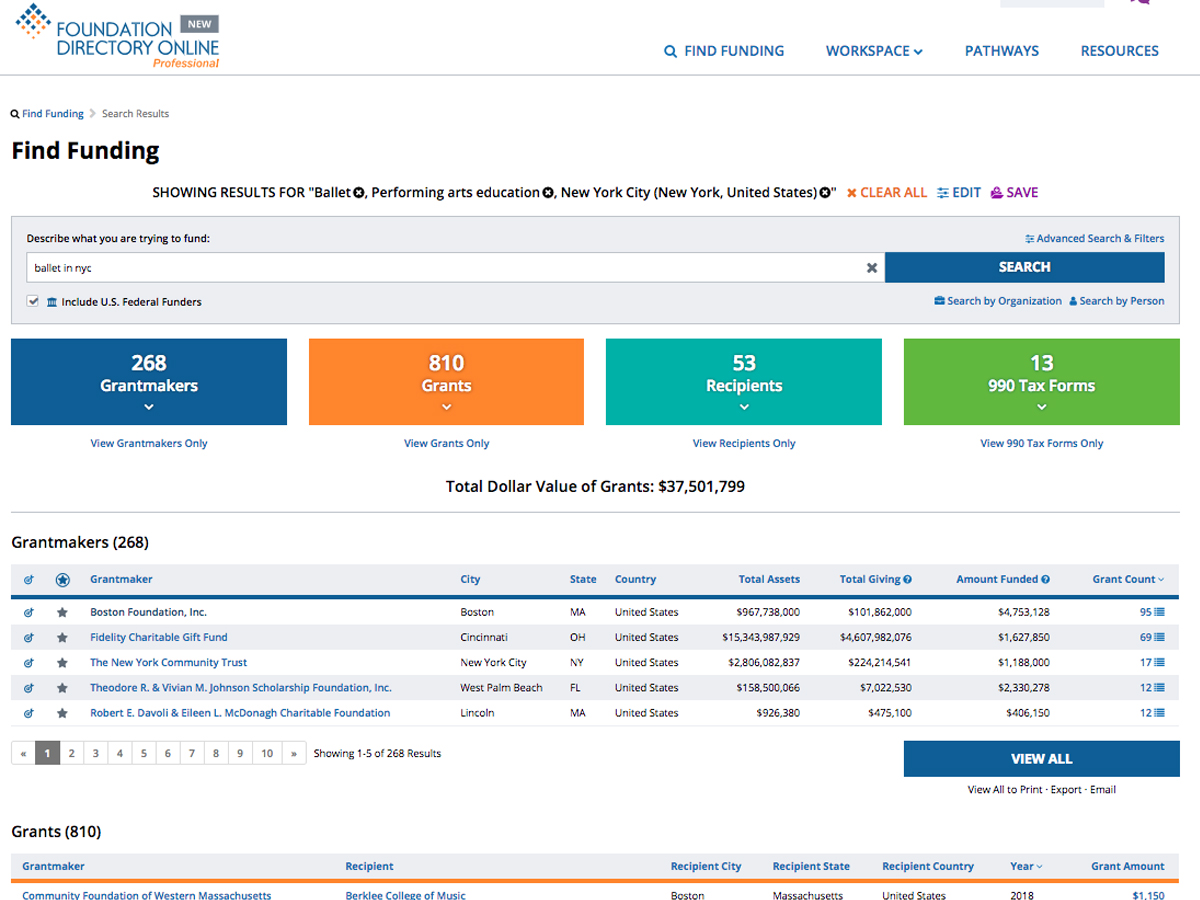
Task: Open the Pathways menu item
Action: click(x=1001, y=51)
